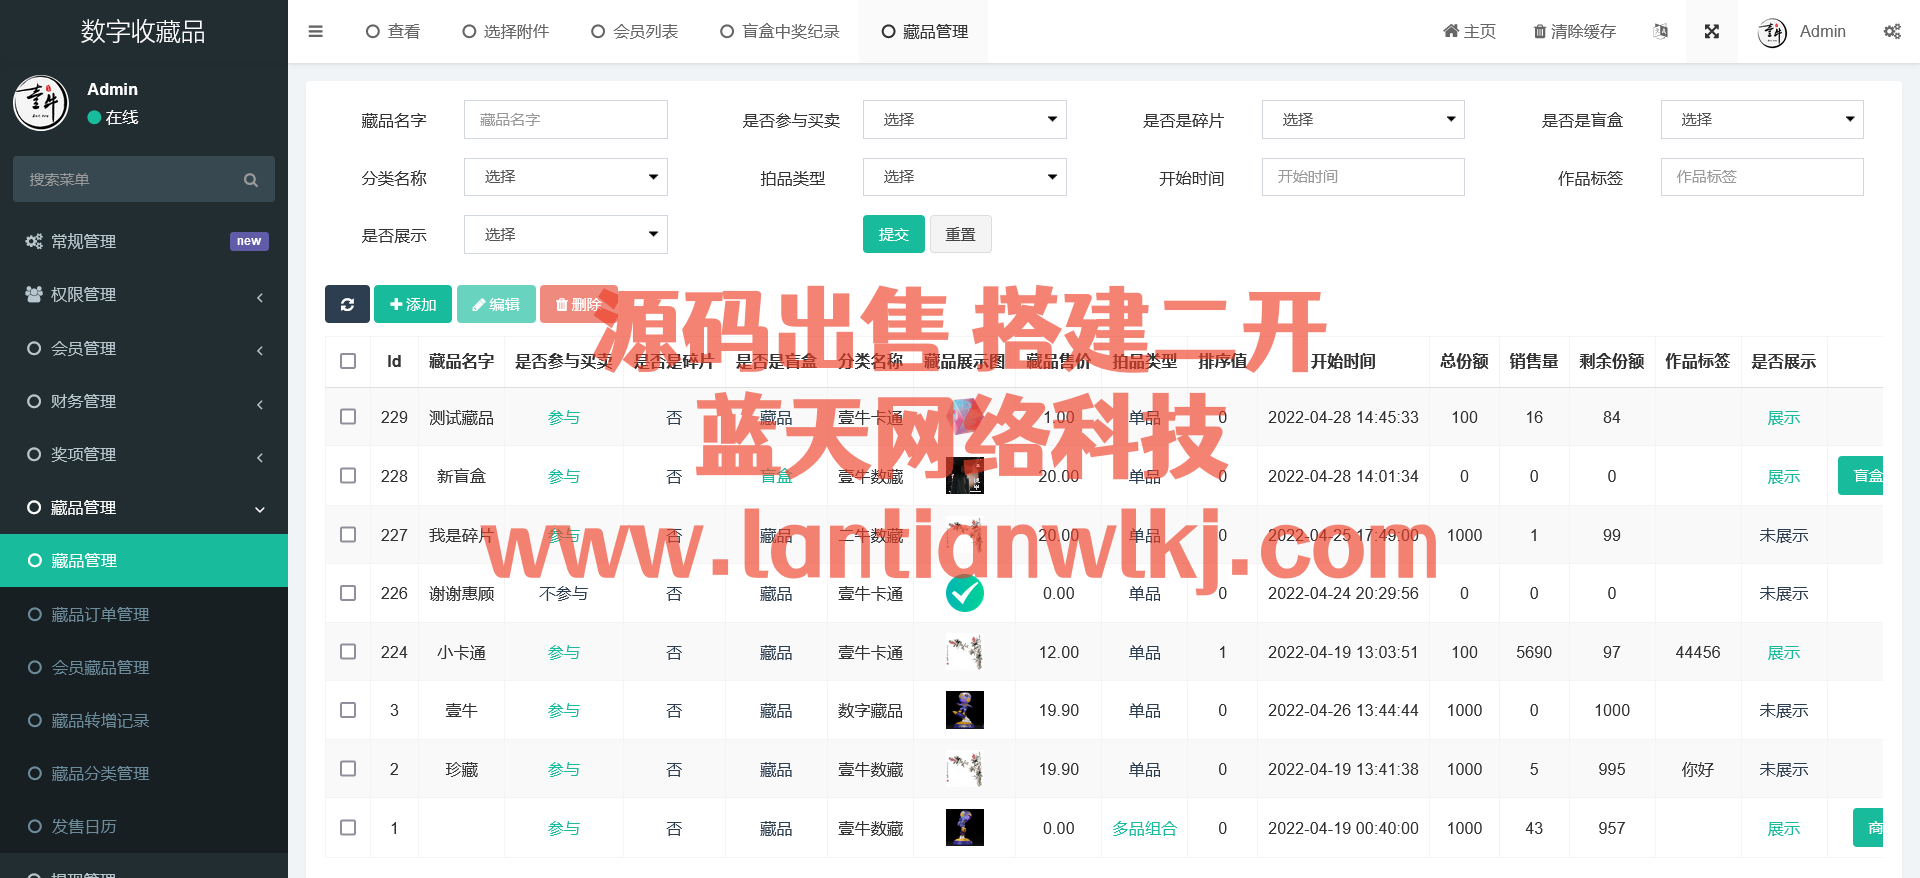Click the green 提交 button
The image size is (1920, 878).
point(893,234)
